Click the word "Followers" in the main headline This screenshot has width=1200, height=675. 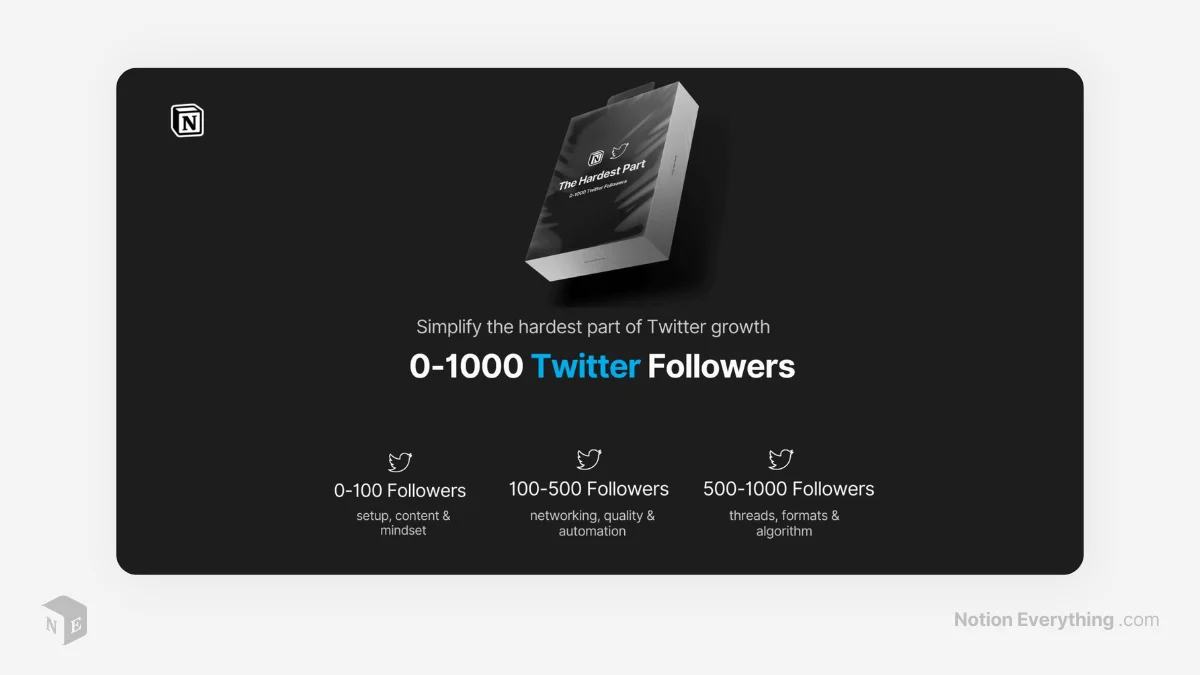pyautogui.click(x=721, y=366)
